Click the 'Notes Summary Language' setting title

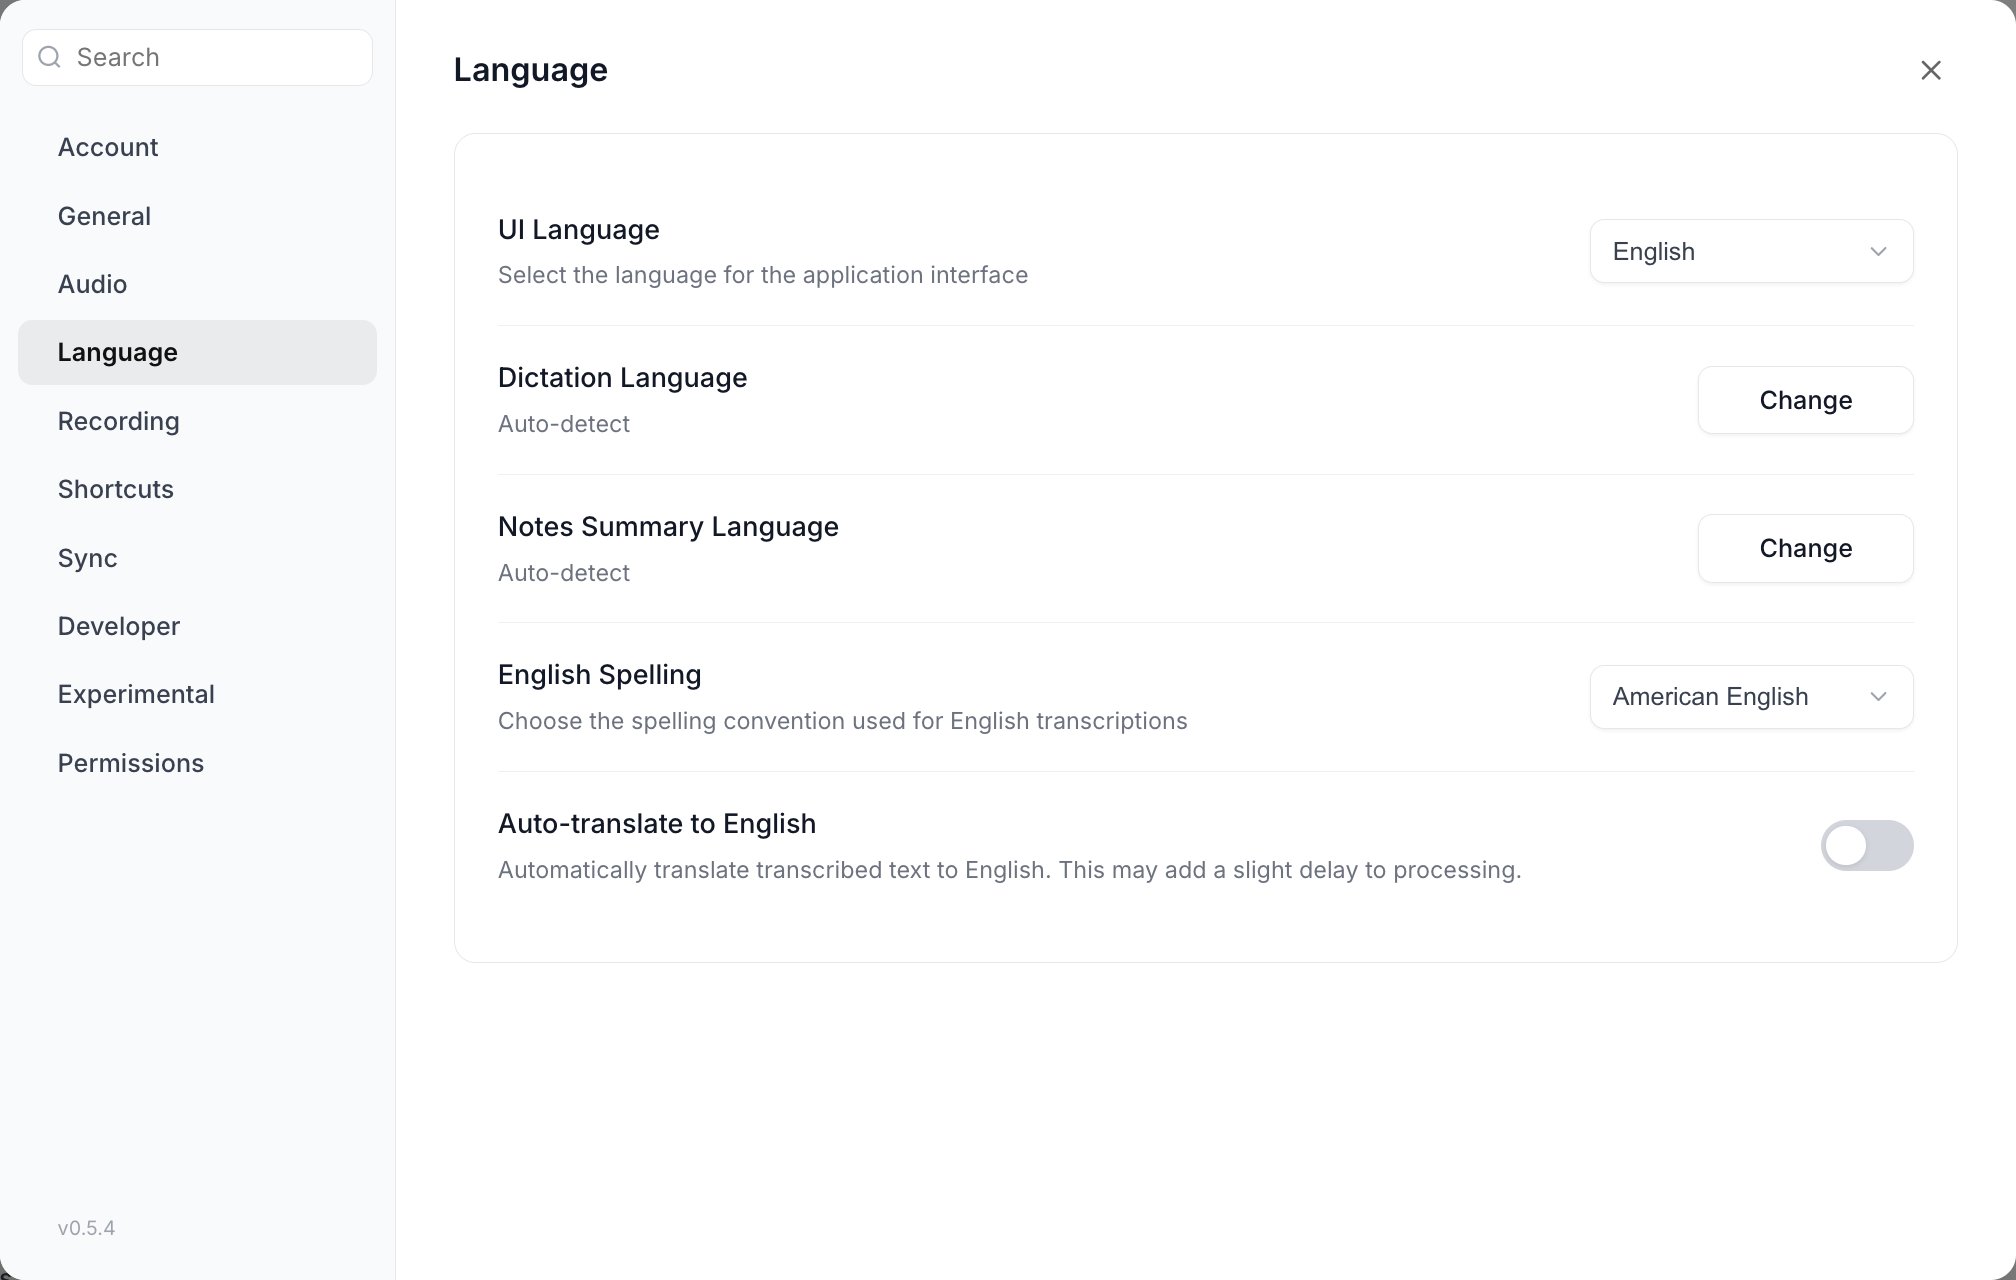pos(669,527)
